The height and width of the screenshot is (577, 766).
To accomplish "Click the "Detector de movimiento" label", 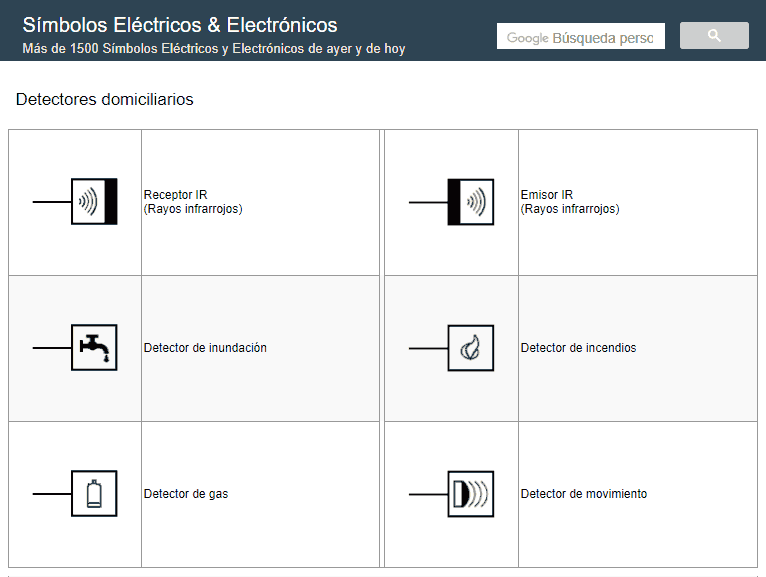I will coord(583,494).
